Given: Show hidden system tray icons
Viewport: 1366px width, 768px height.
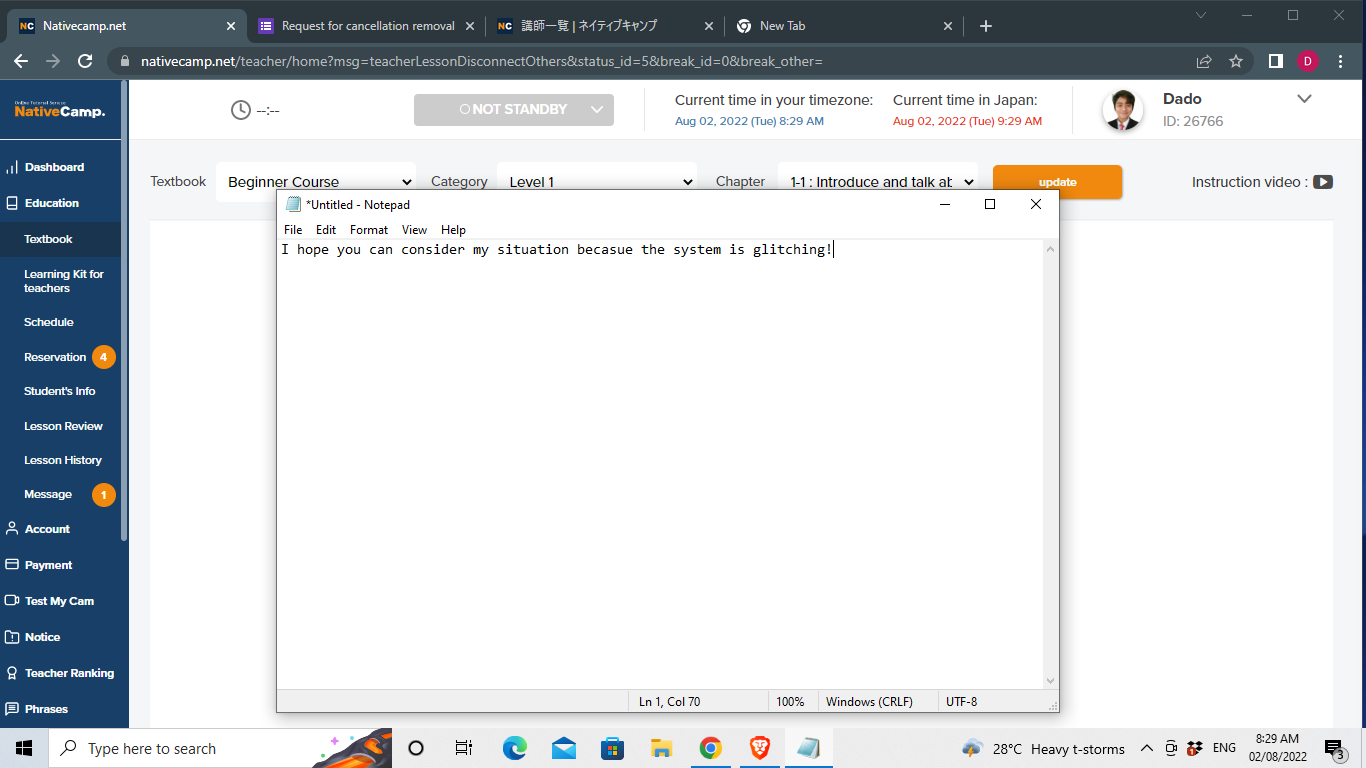Looking at the screenshot, I should click(x=1147, y=748).
